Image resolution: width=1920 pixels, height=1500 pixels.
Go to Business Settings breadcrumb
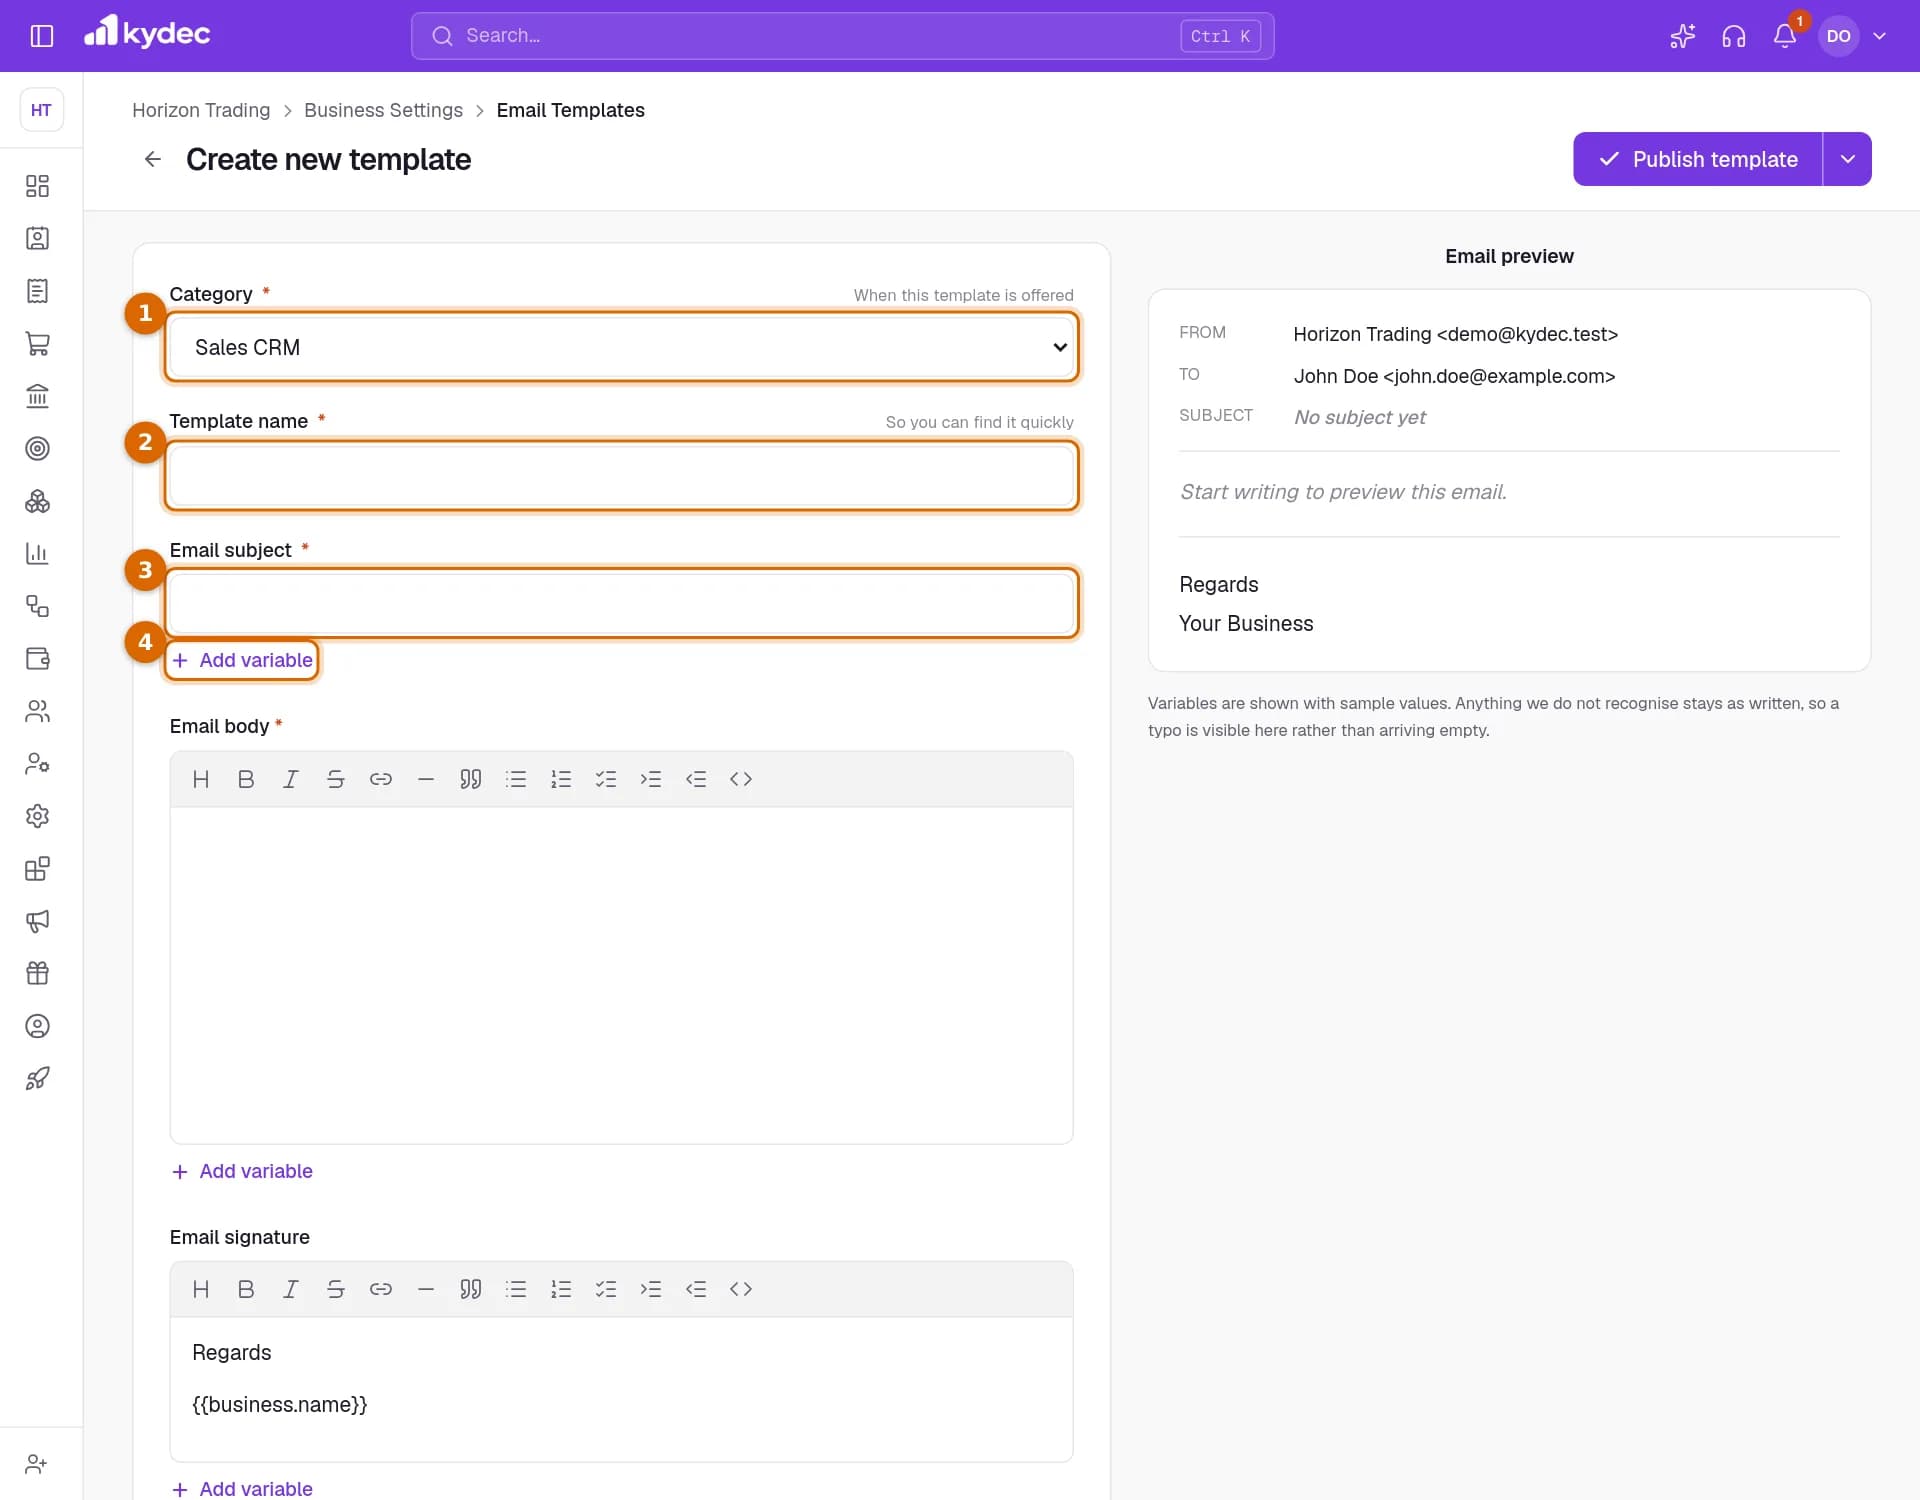click(x=383, y=110)
